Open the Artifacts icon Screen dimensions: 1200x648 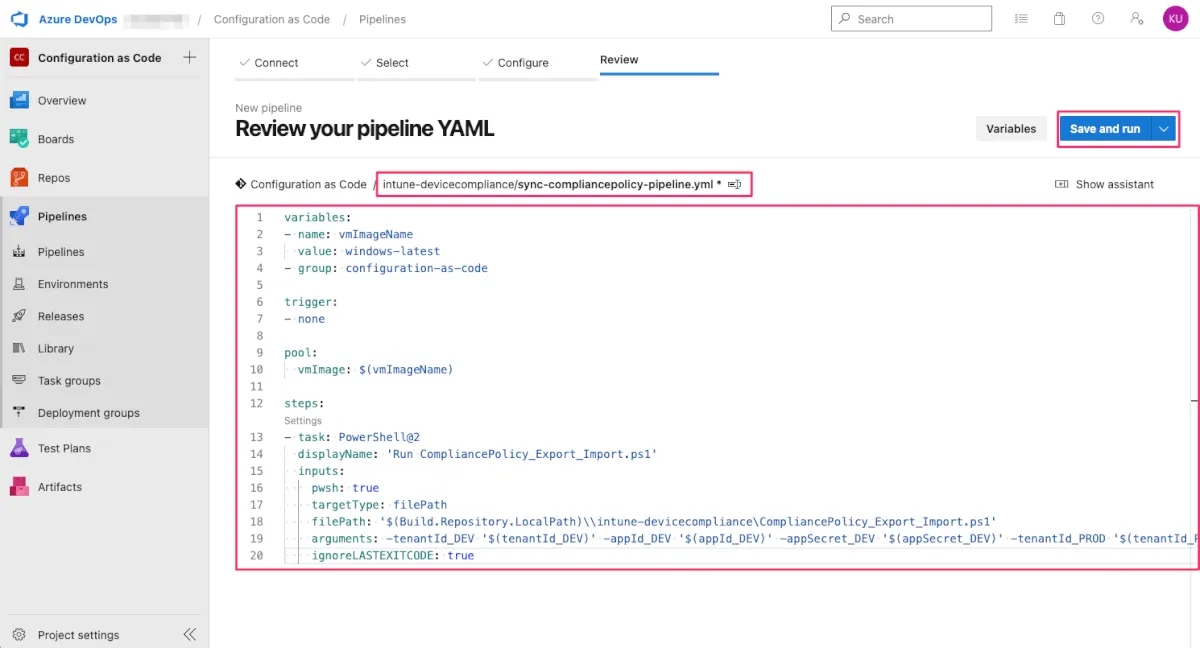click(19, 487)
